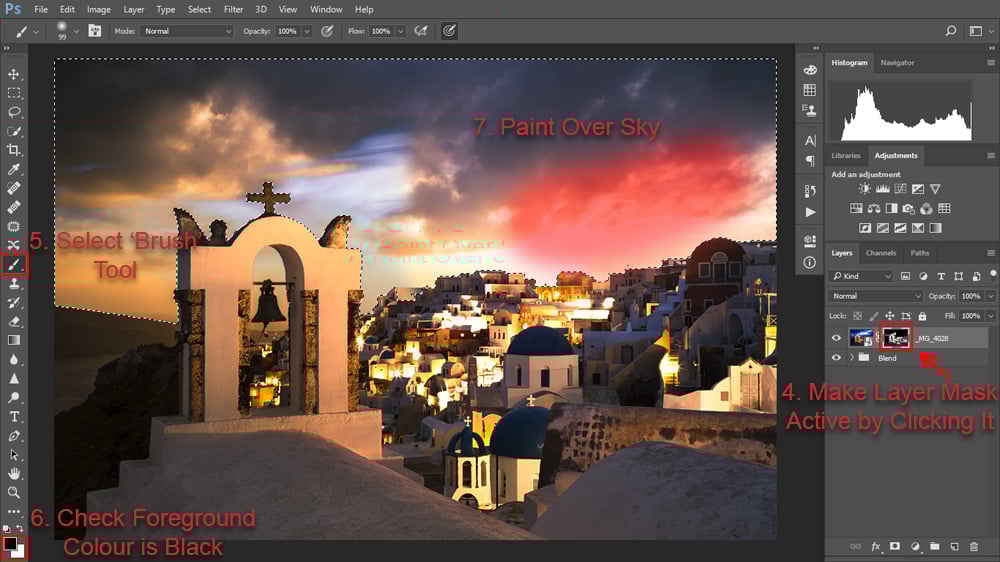1000x562 pixels.
Task: Toggle airbrush-style build-up
Action: (421, 31)
